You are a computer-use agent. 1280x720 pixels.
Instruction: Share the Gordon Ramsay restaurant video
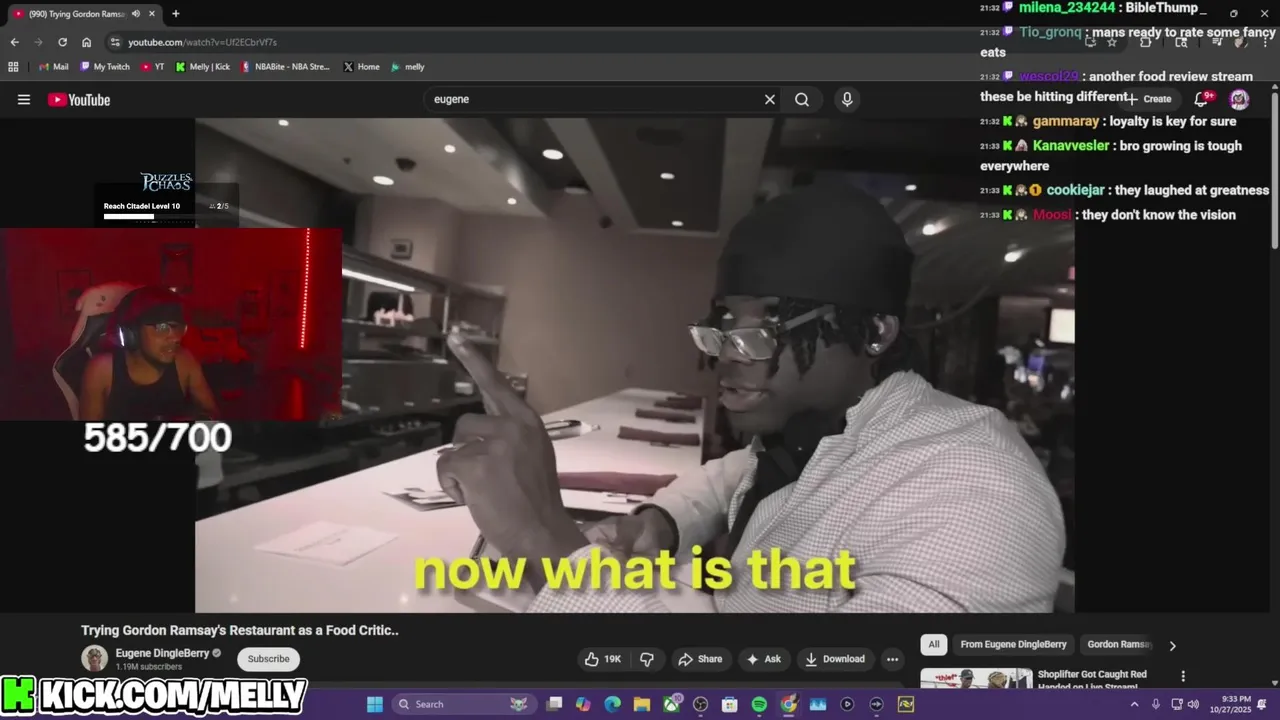(700, 659)
